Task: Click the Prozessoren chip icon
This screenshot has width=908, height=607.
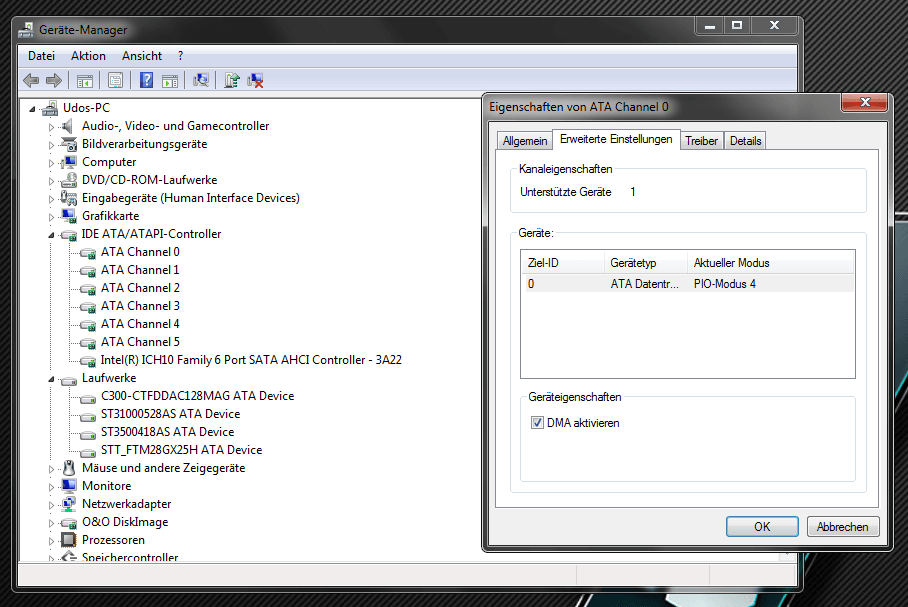Action: point(68,540)
